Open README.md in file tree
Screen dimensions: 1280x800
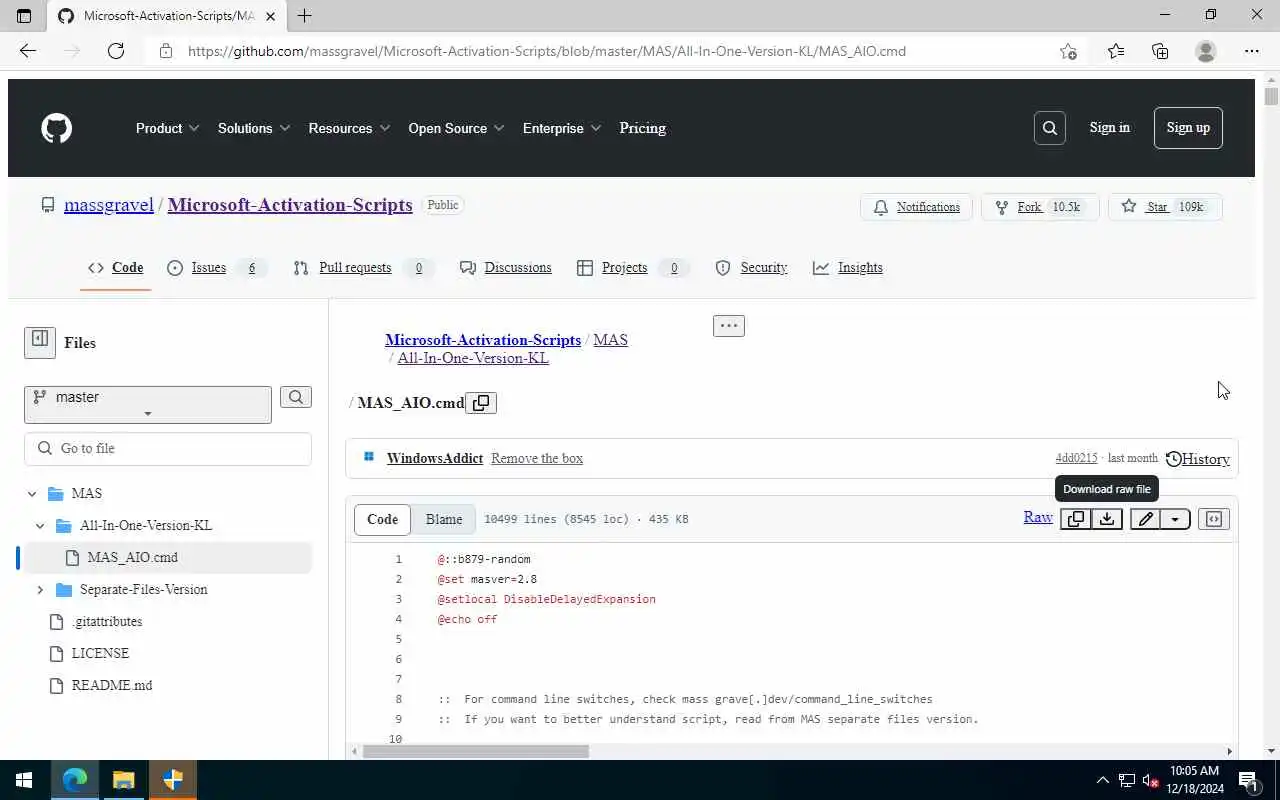click(112, 686)
